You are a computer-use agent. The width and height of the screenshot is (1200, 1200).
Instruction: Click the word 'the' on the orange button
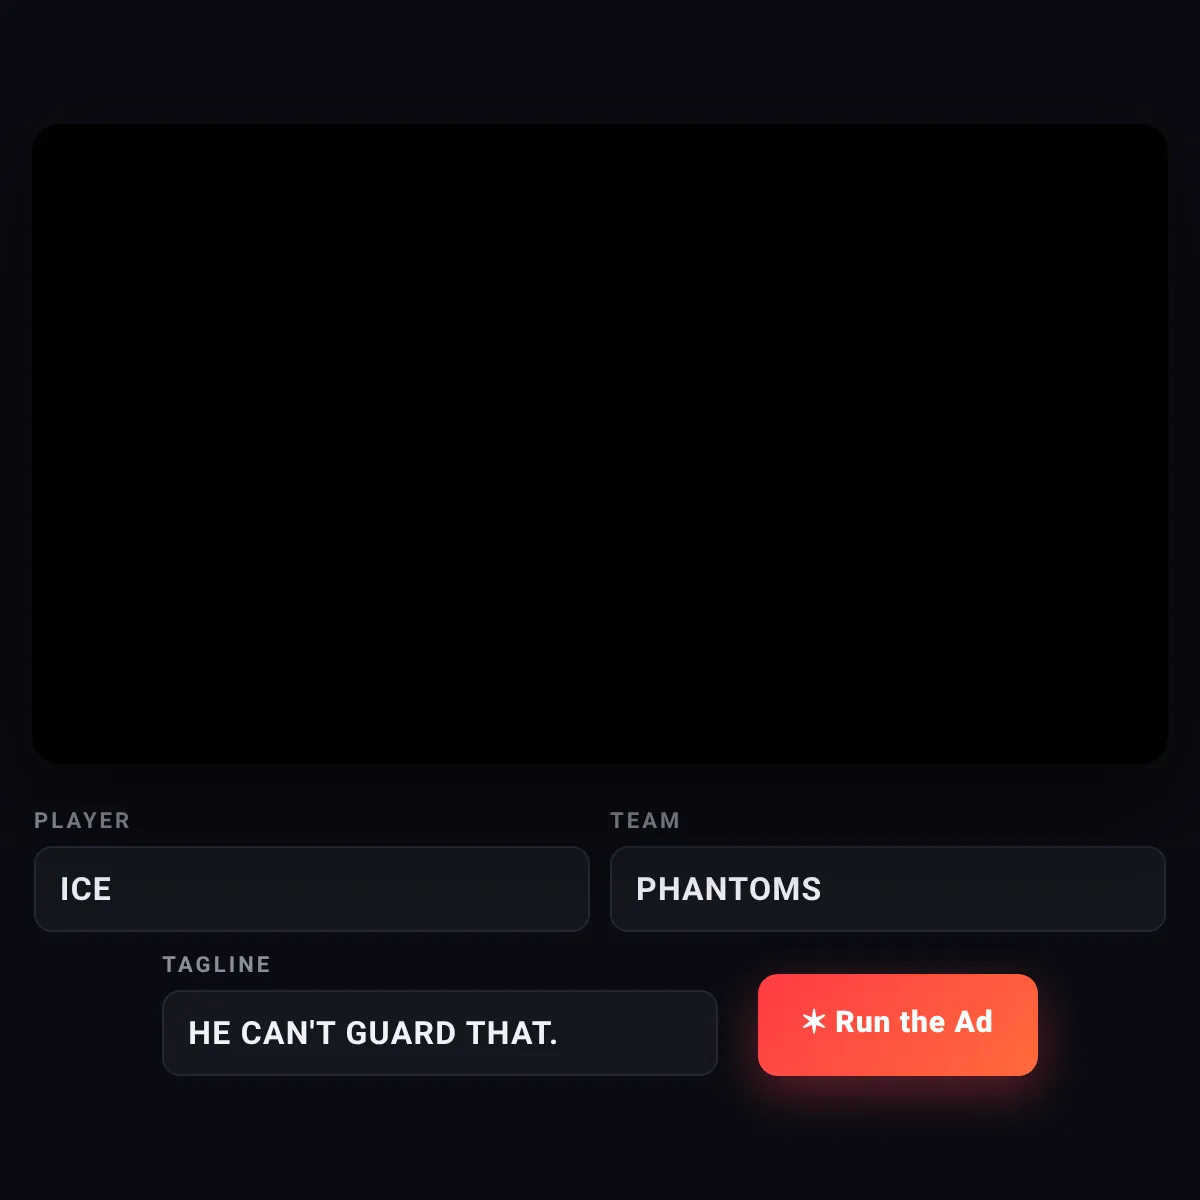tap(923, 1022)
